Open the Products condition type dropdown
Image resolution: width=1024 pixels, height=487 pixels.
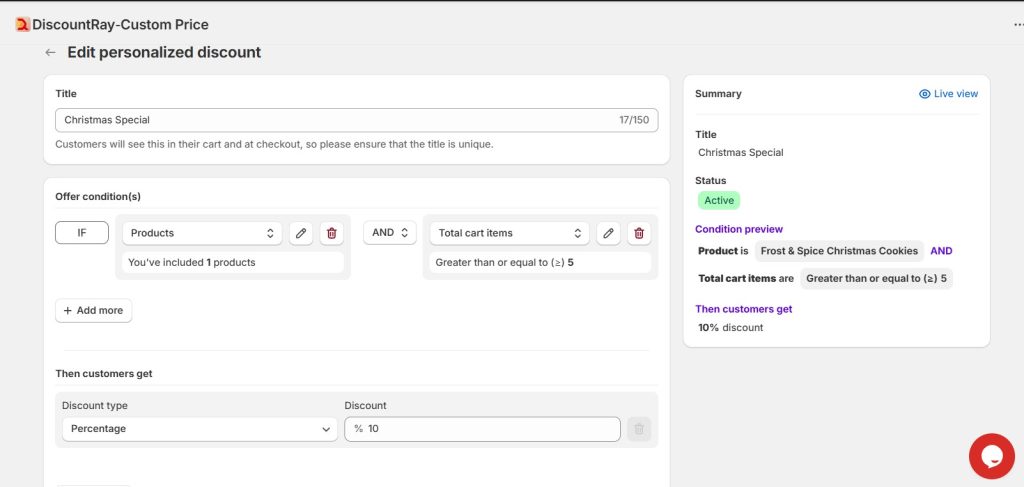[x=202, y=233]
